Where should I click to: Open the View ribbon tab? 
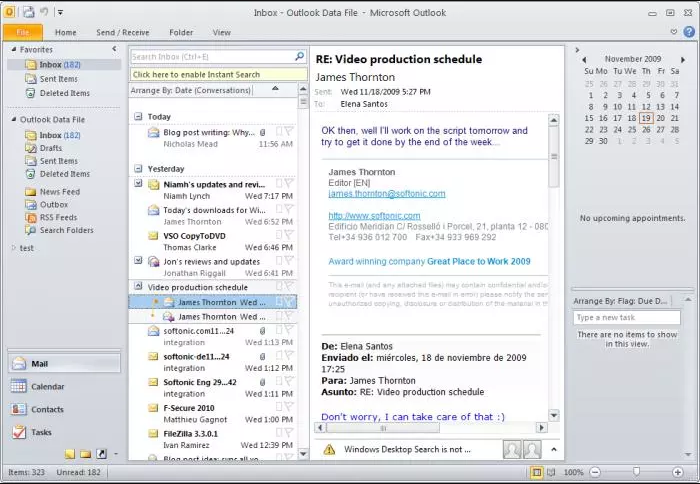(221, 32)
